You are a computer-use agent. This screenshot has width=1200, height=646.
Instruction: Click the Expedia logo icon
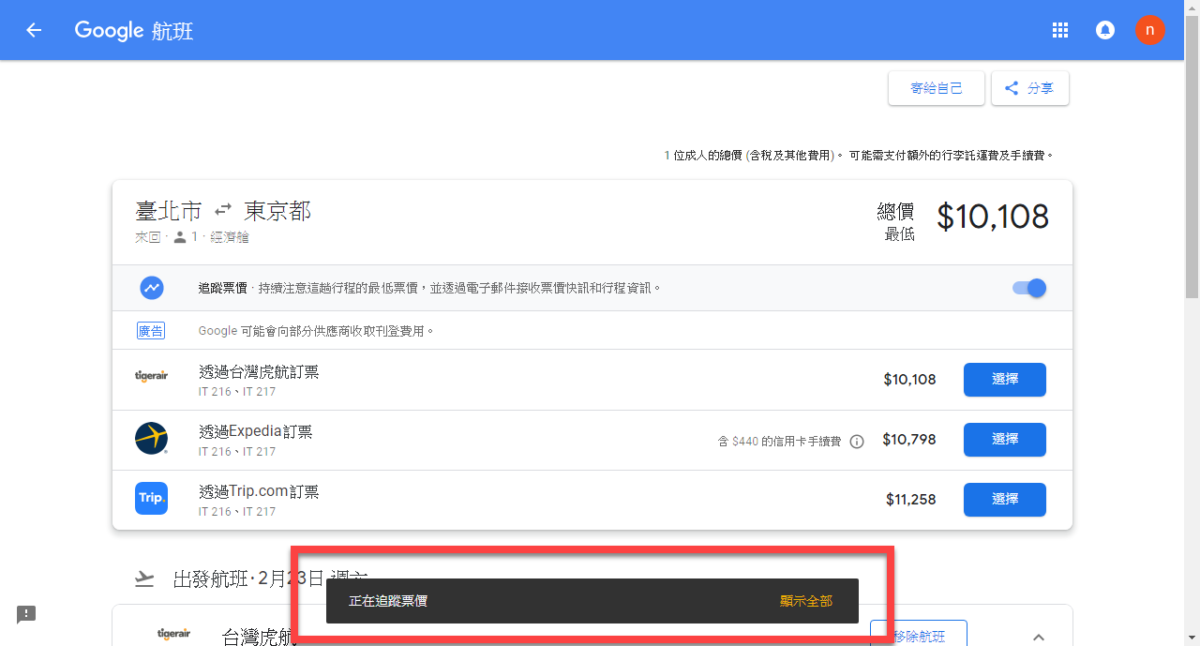click(151, 438)
